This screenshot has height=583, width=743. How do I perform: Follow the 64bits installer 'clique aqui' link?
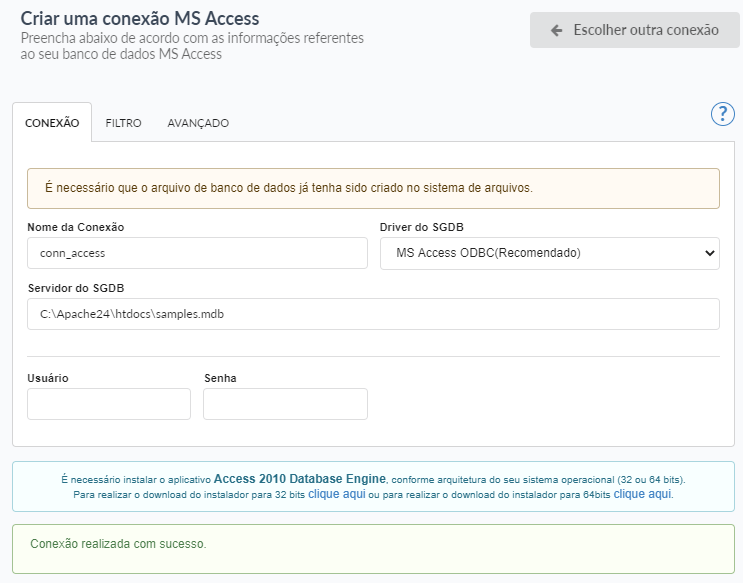[642, 494]
